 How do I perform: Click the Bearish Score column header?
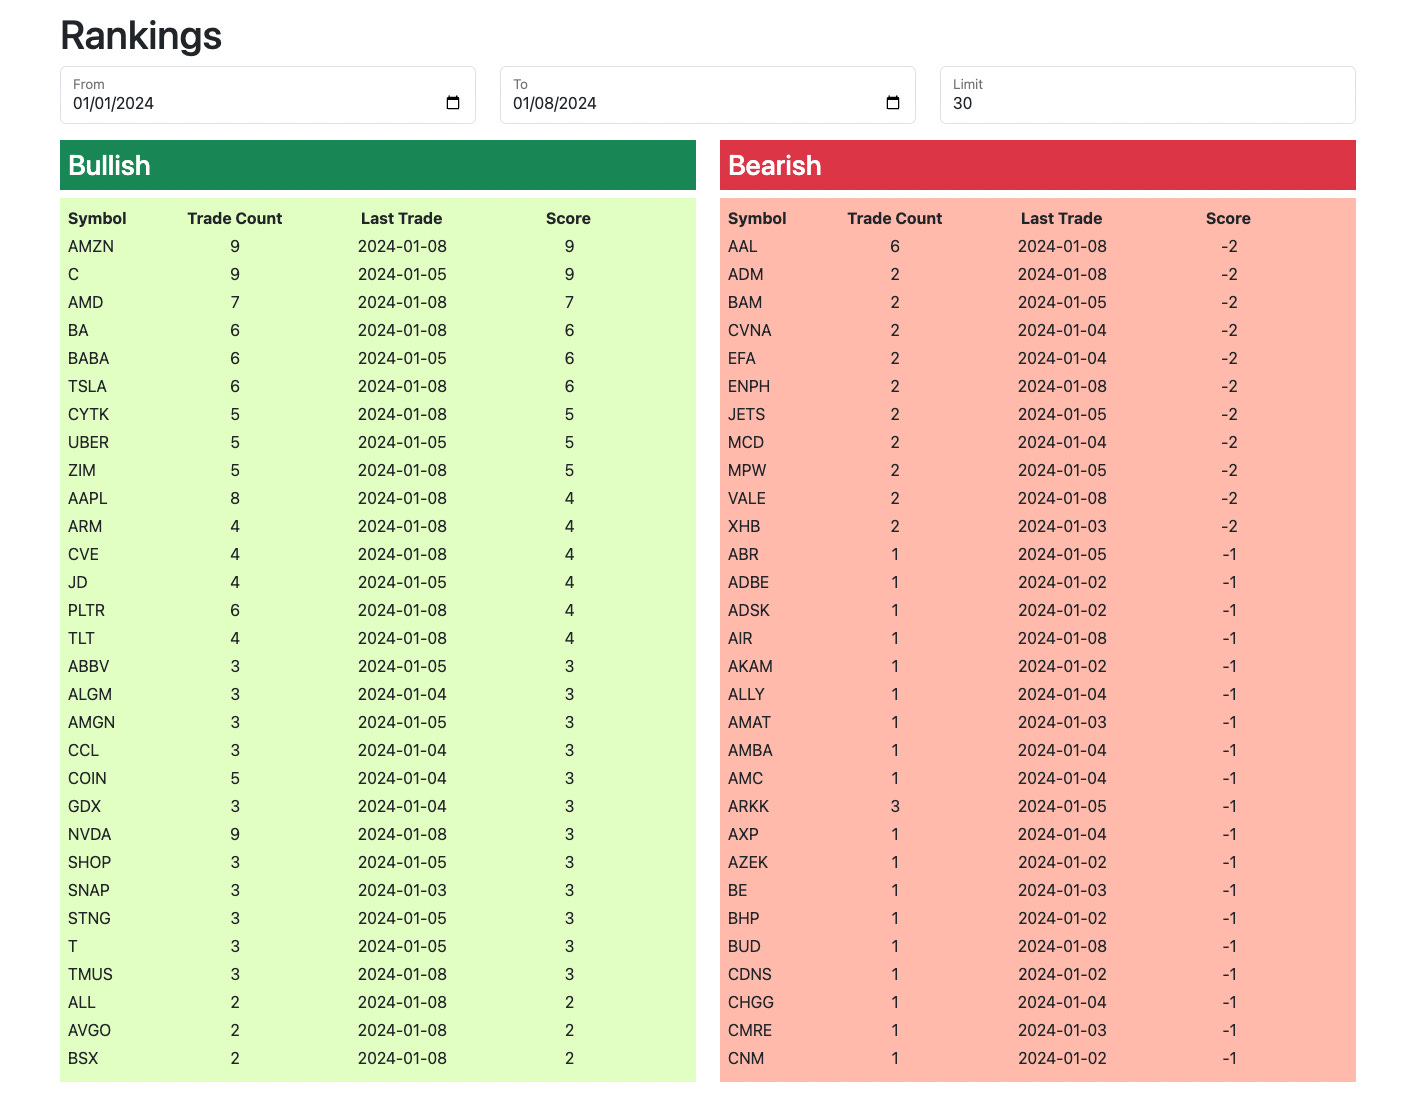tap(1228, 218)
